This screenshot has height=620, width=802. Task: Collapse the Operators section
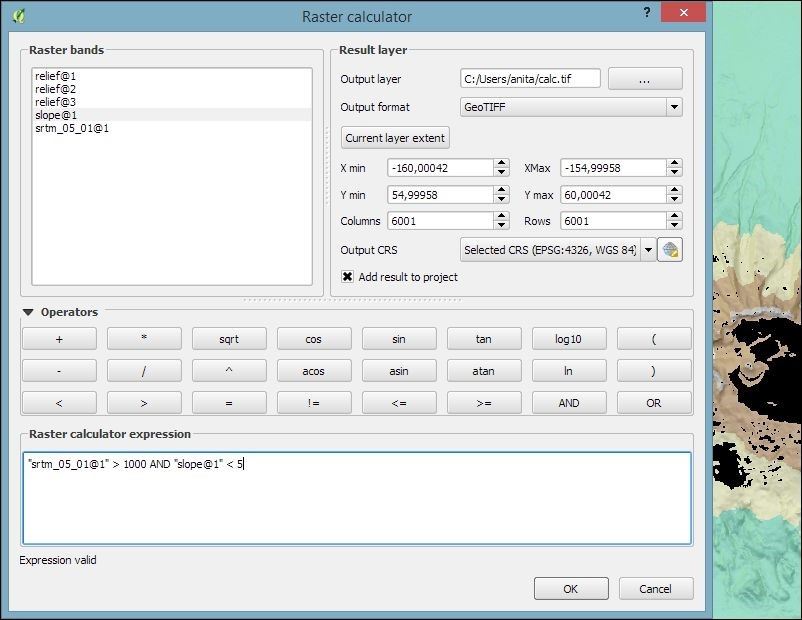coord(28,313)
